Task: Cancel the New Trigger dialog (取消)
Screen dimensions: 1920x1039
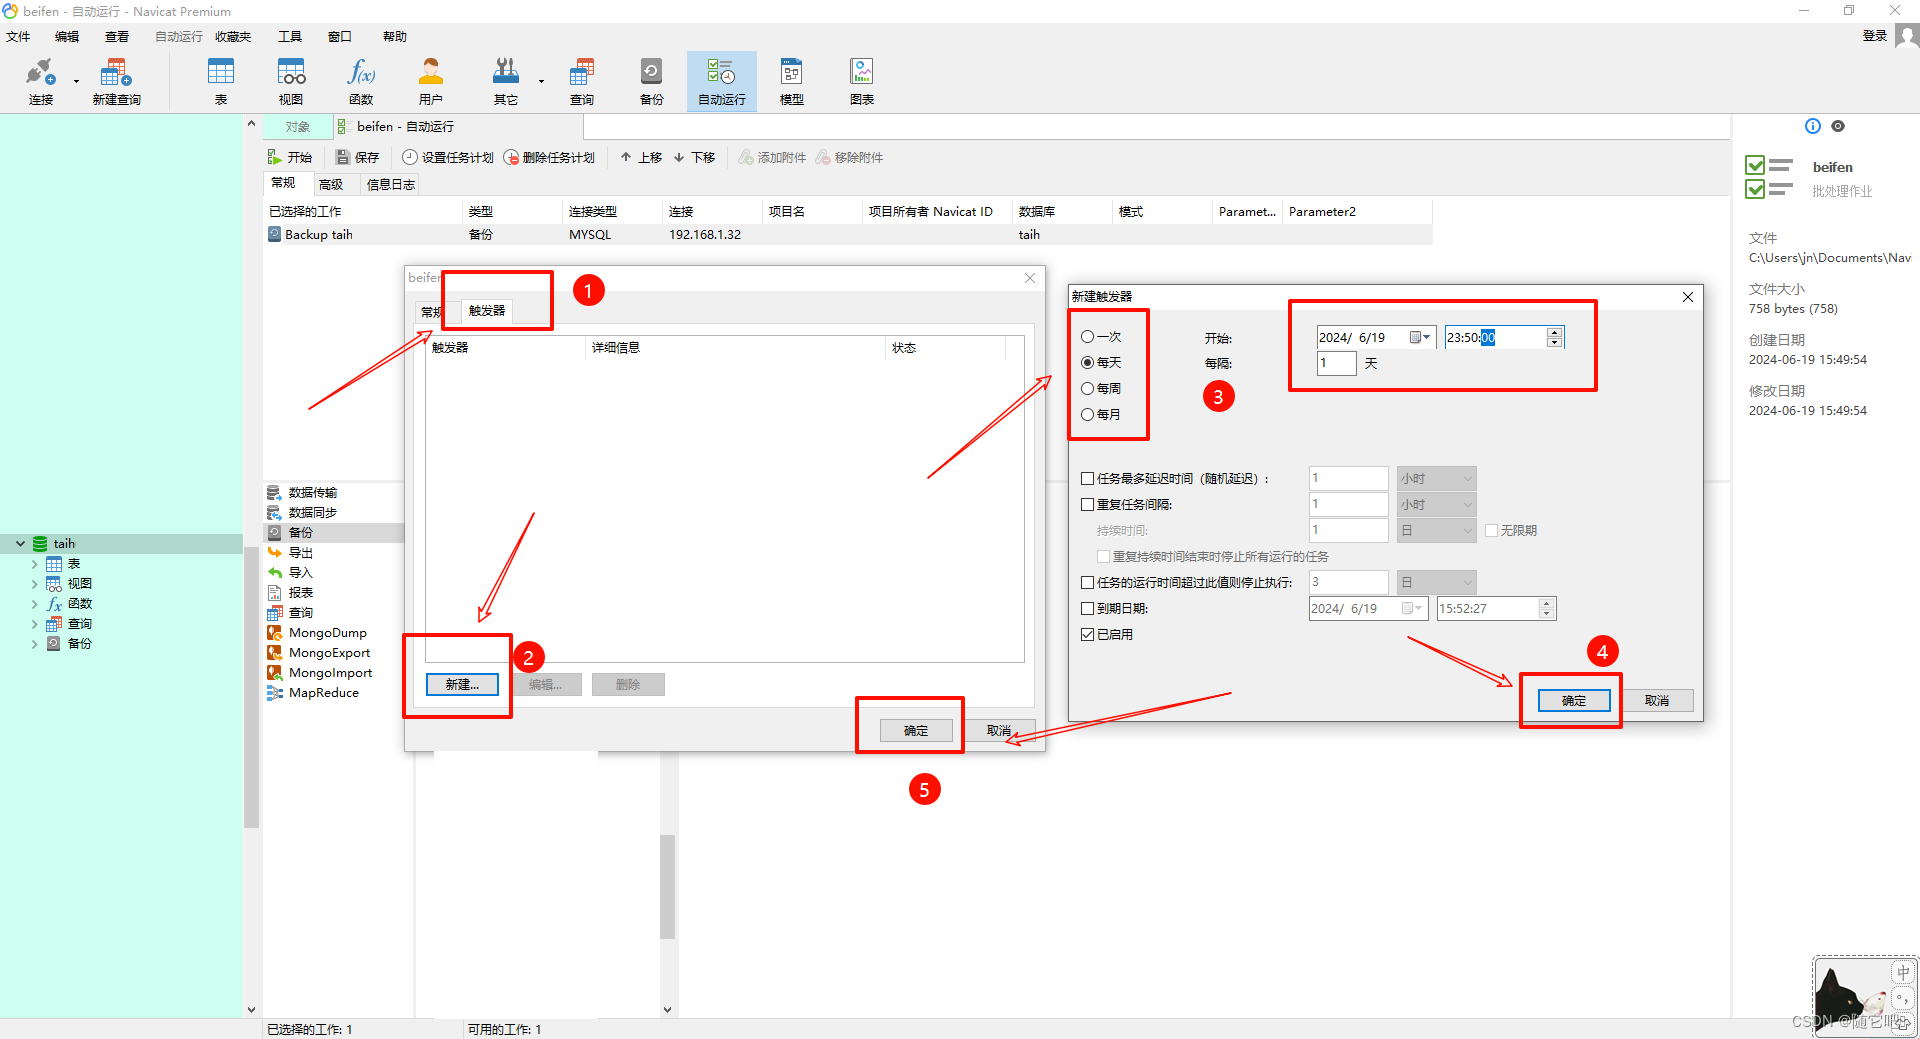Action: click(x=1657, y=700)
